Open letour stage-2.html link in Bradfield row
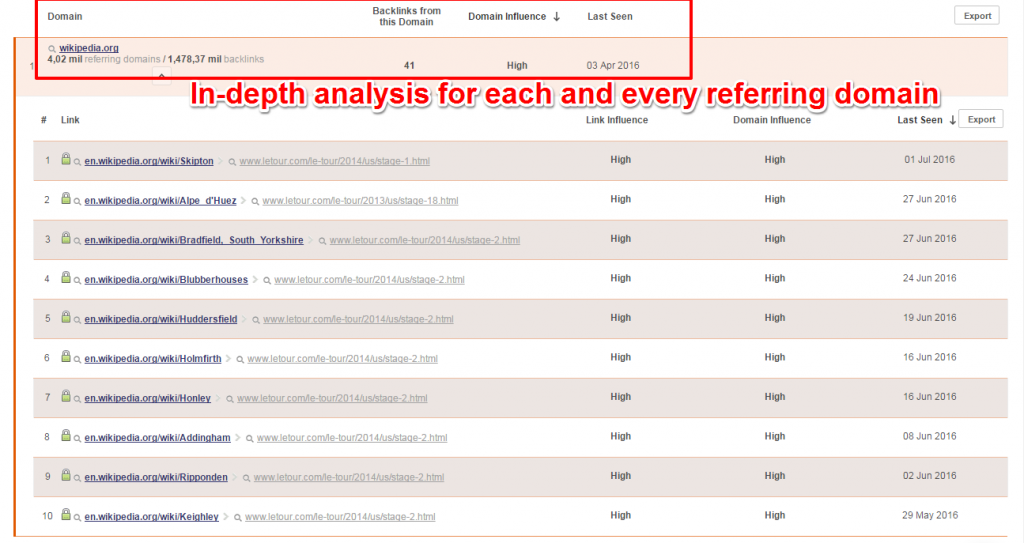 tap(424, 240)
